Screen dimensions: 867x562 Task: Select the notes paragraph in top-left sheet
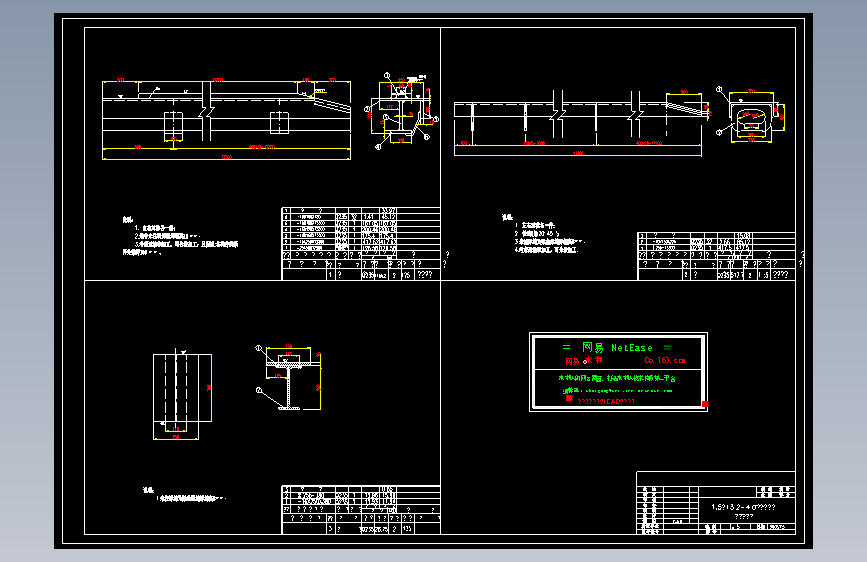click(x=180, y=236)
